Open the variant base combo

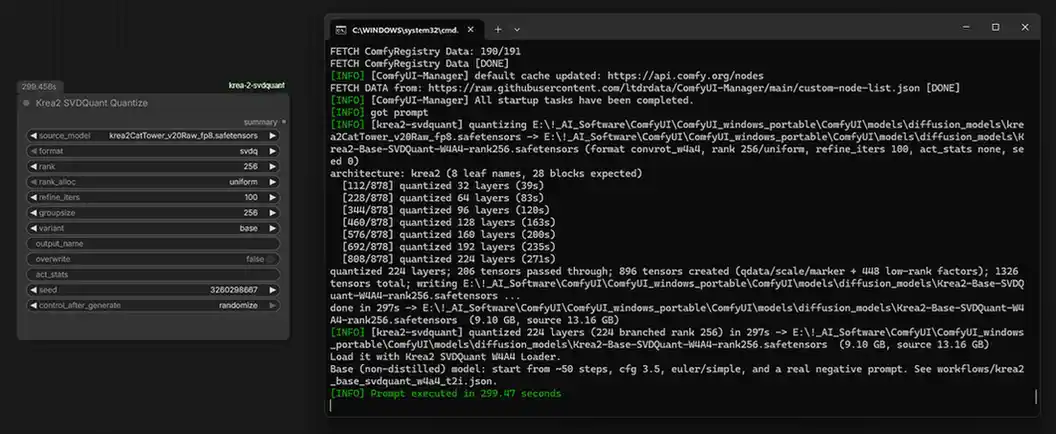(153, 228)
